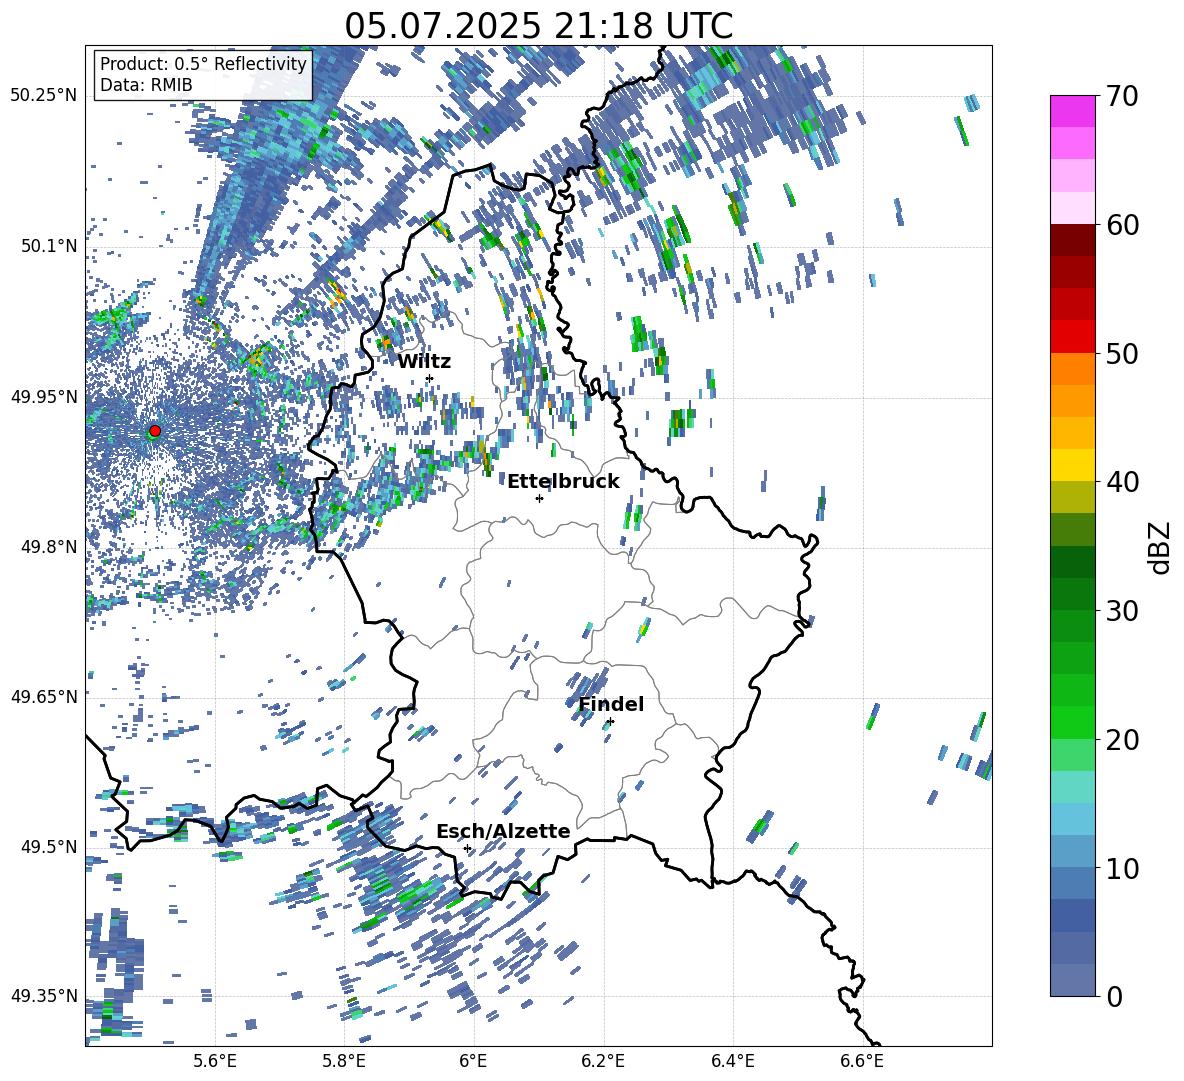
Task: Click the Findel cross marker
Action: click(610, 722)
